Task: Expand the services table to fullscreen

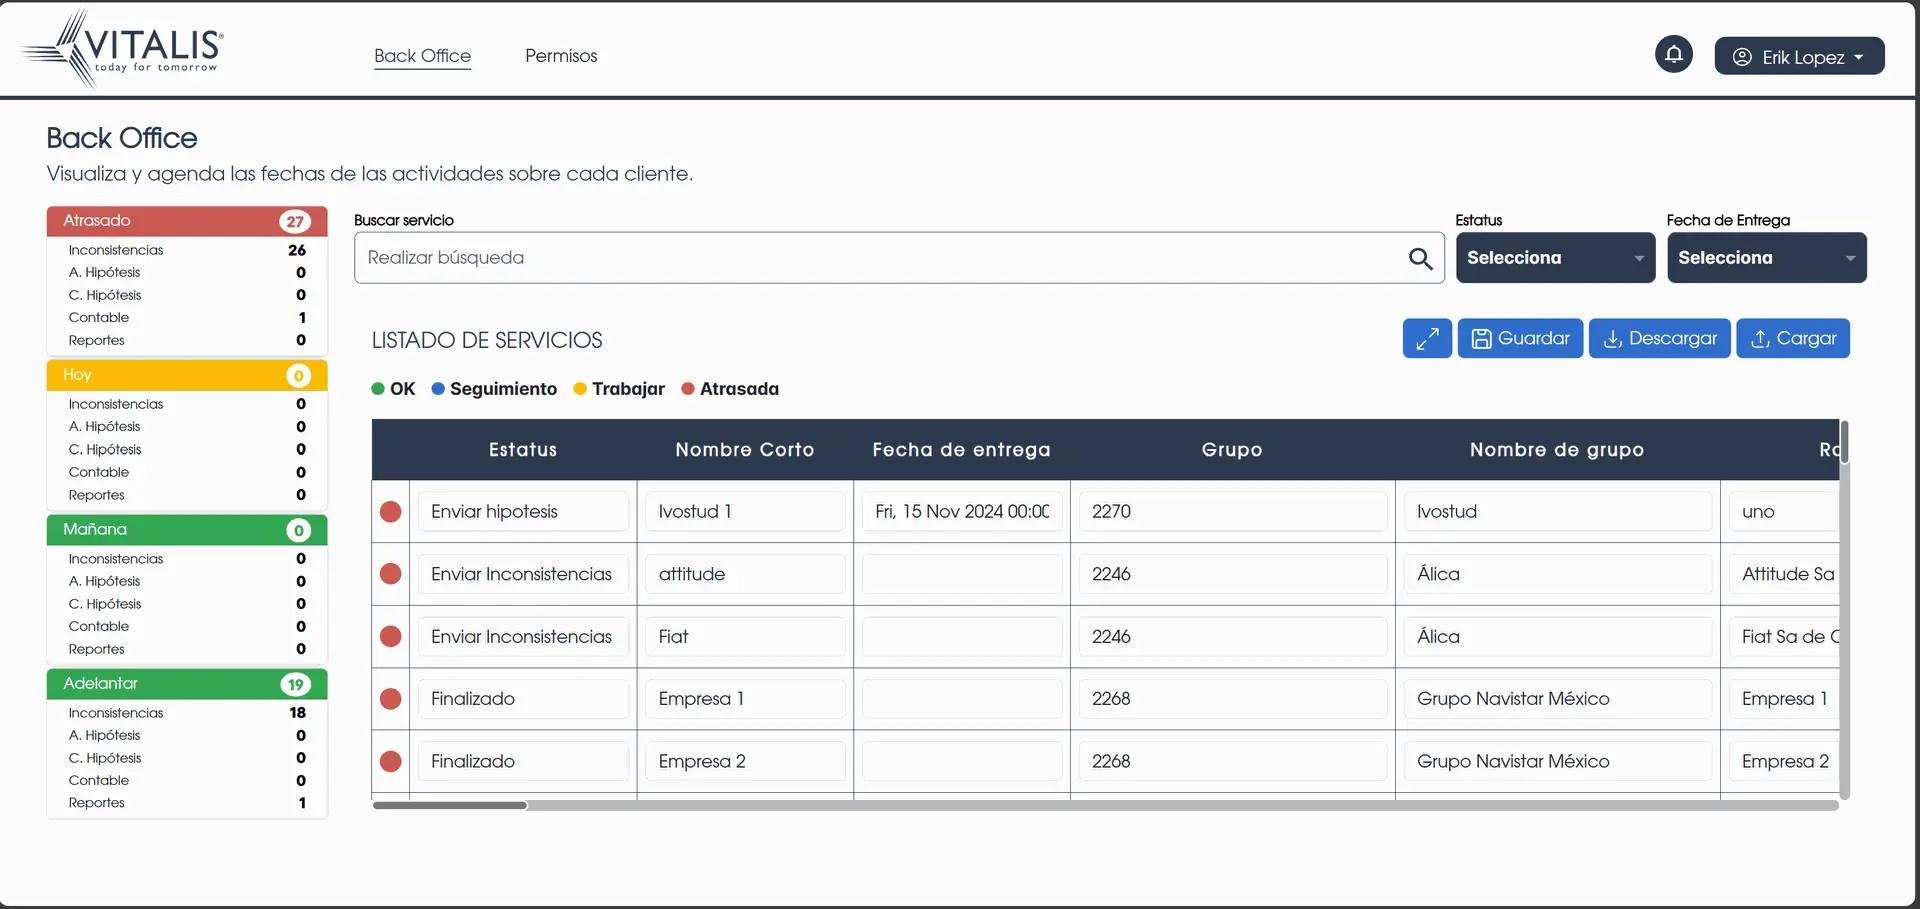Action: (x=1426, y=339)
